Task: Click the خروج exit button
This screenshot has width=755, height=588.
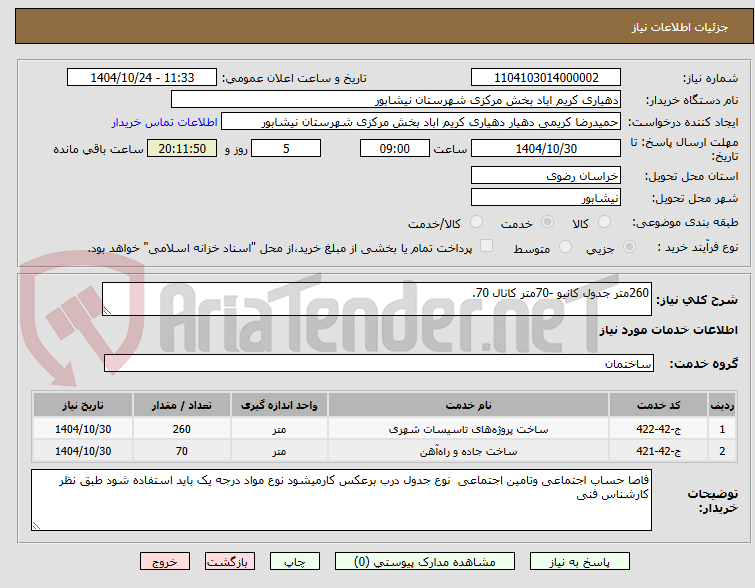Action: coord(165,562)
